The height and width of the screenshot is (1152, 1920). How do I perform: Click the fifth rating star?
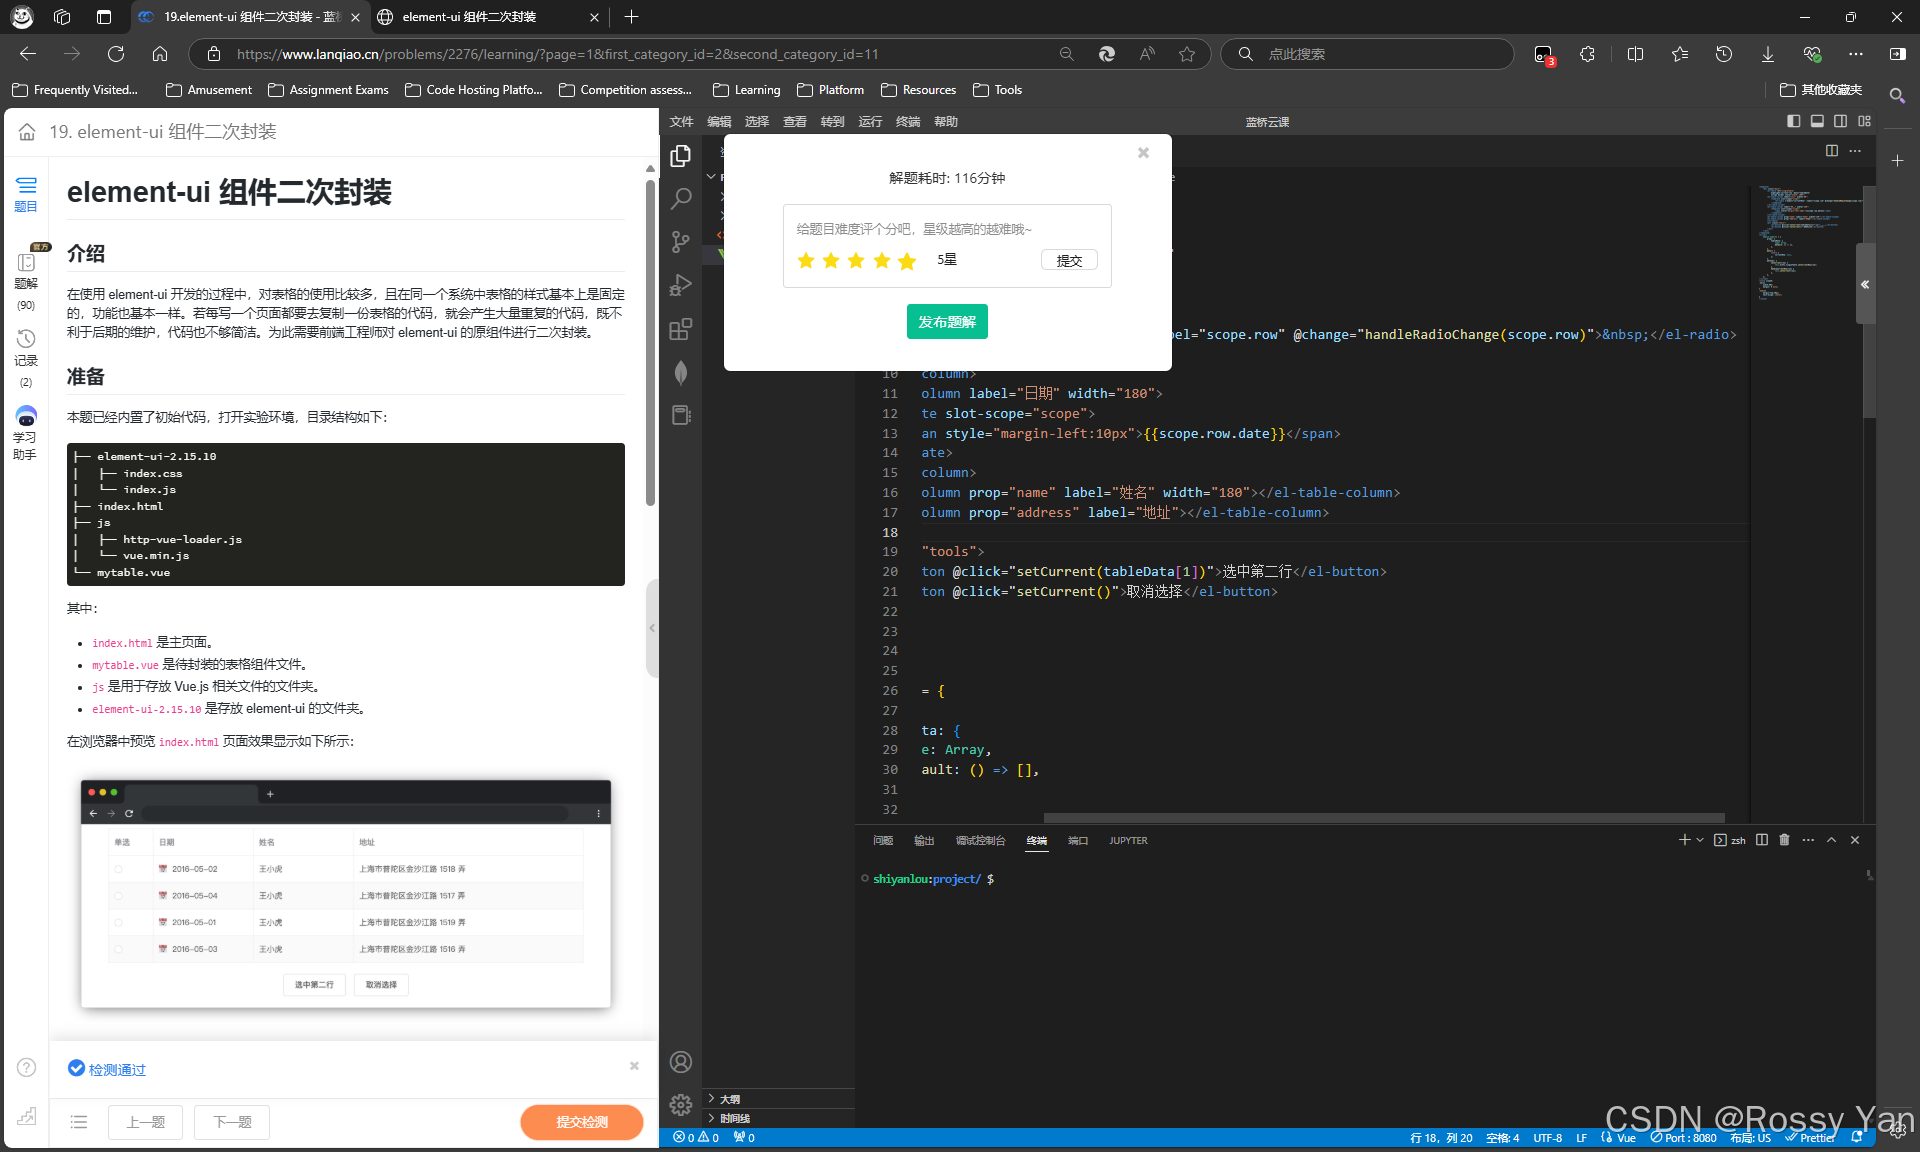coord(907,261)
